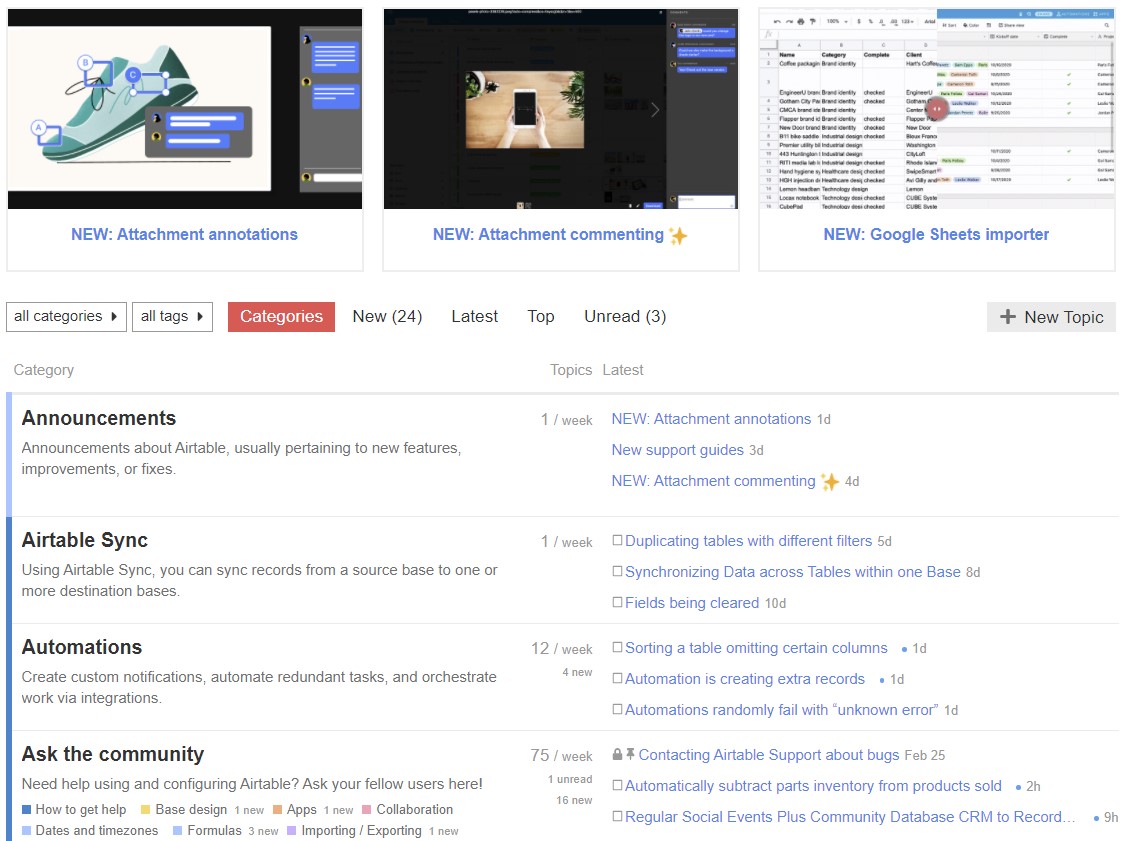Open Sorting a table omitting certain columns
Screen dimensions: 1135x841
pyautogui.click(x=756, y=648)
